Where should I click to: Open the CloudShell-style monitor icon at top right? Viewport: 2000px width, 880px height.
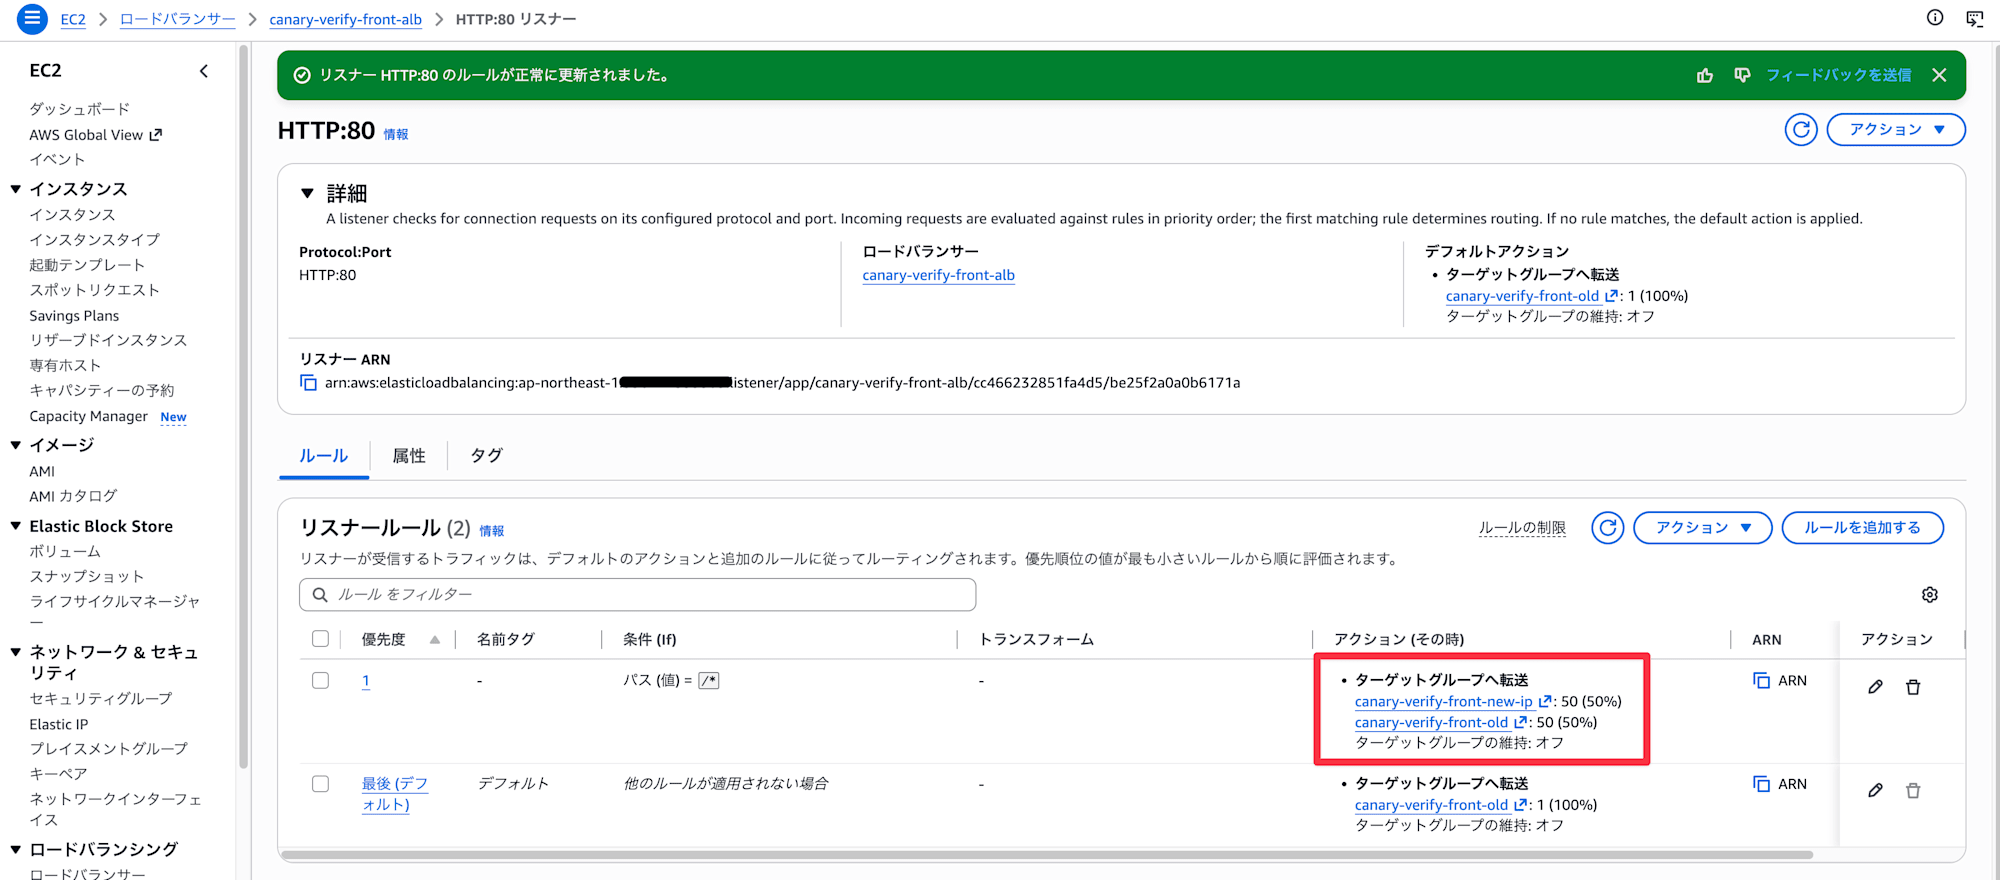tap(1975, 18)
